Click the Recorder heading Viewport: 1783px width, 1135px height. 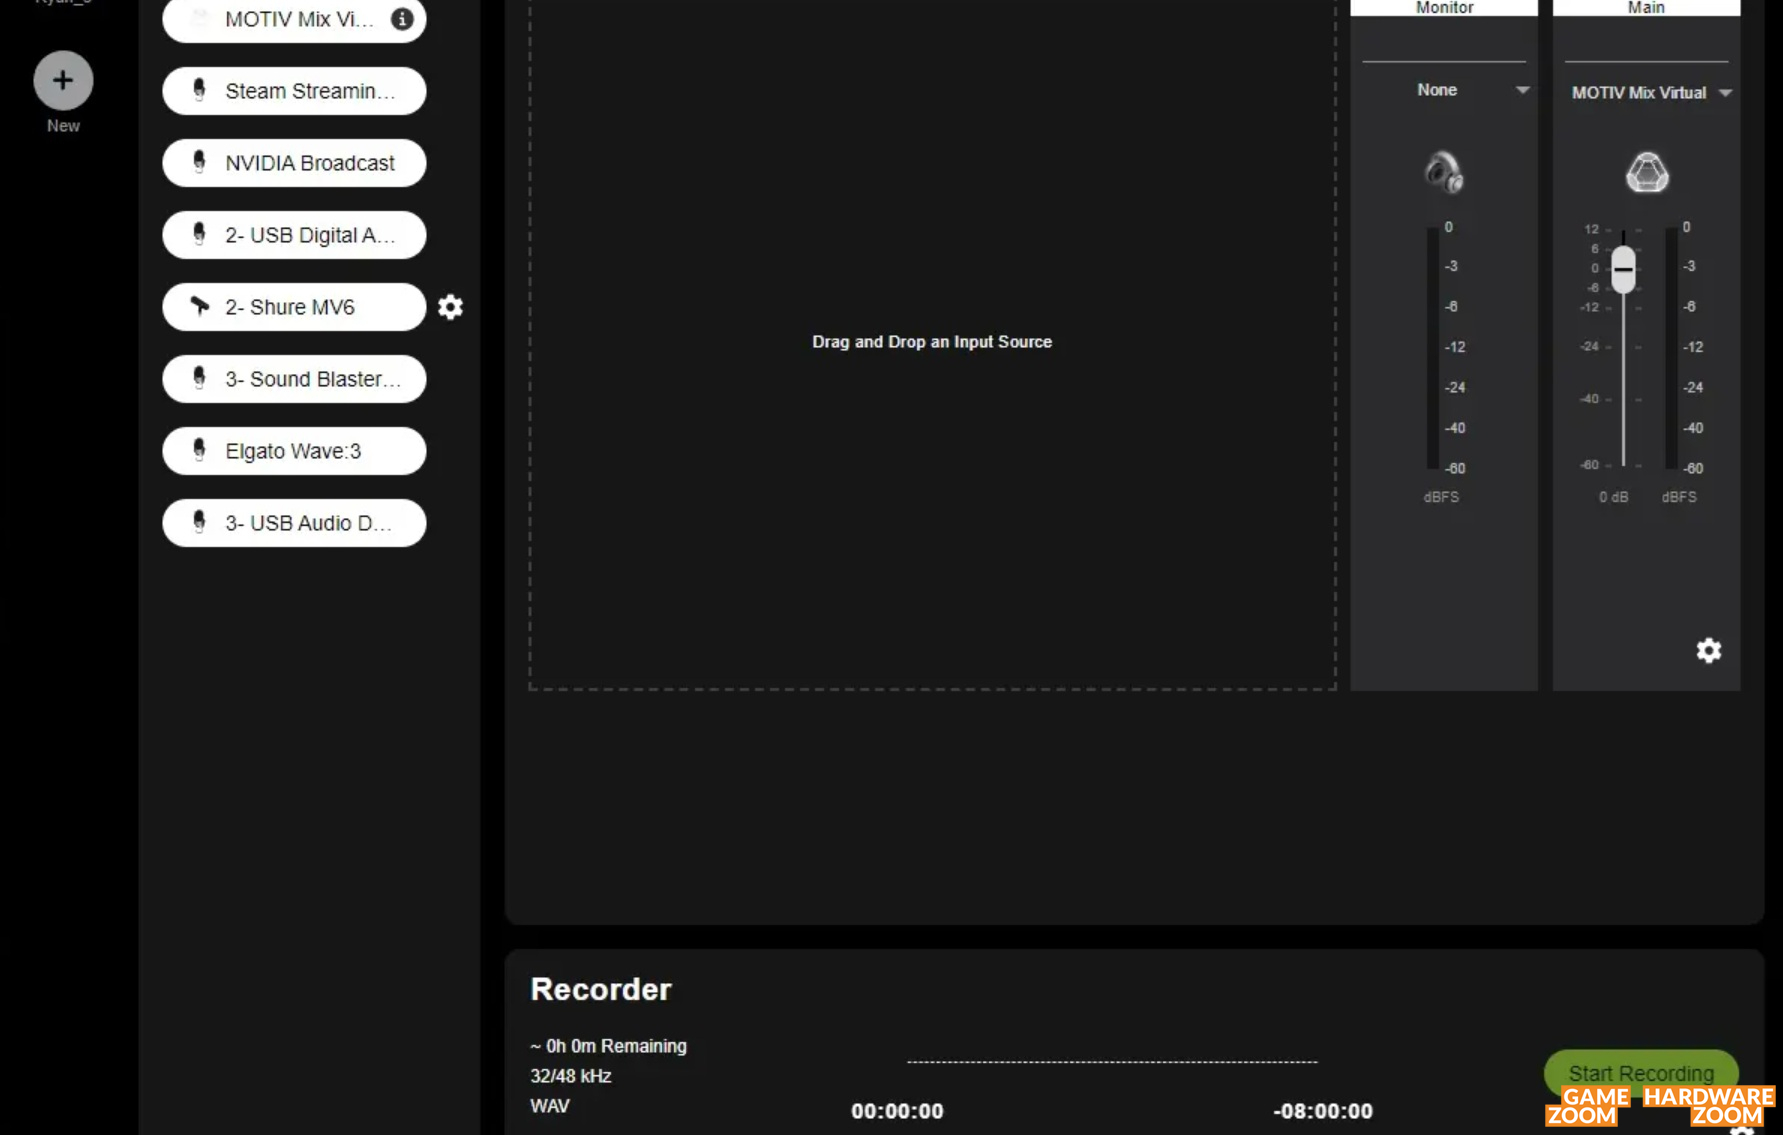click(x=601, y=989)
